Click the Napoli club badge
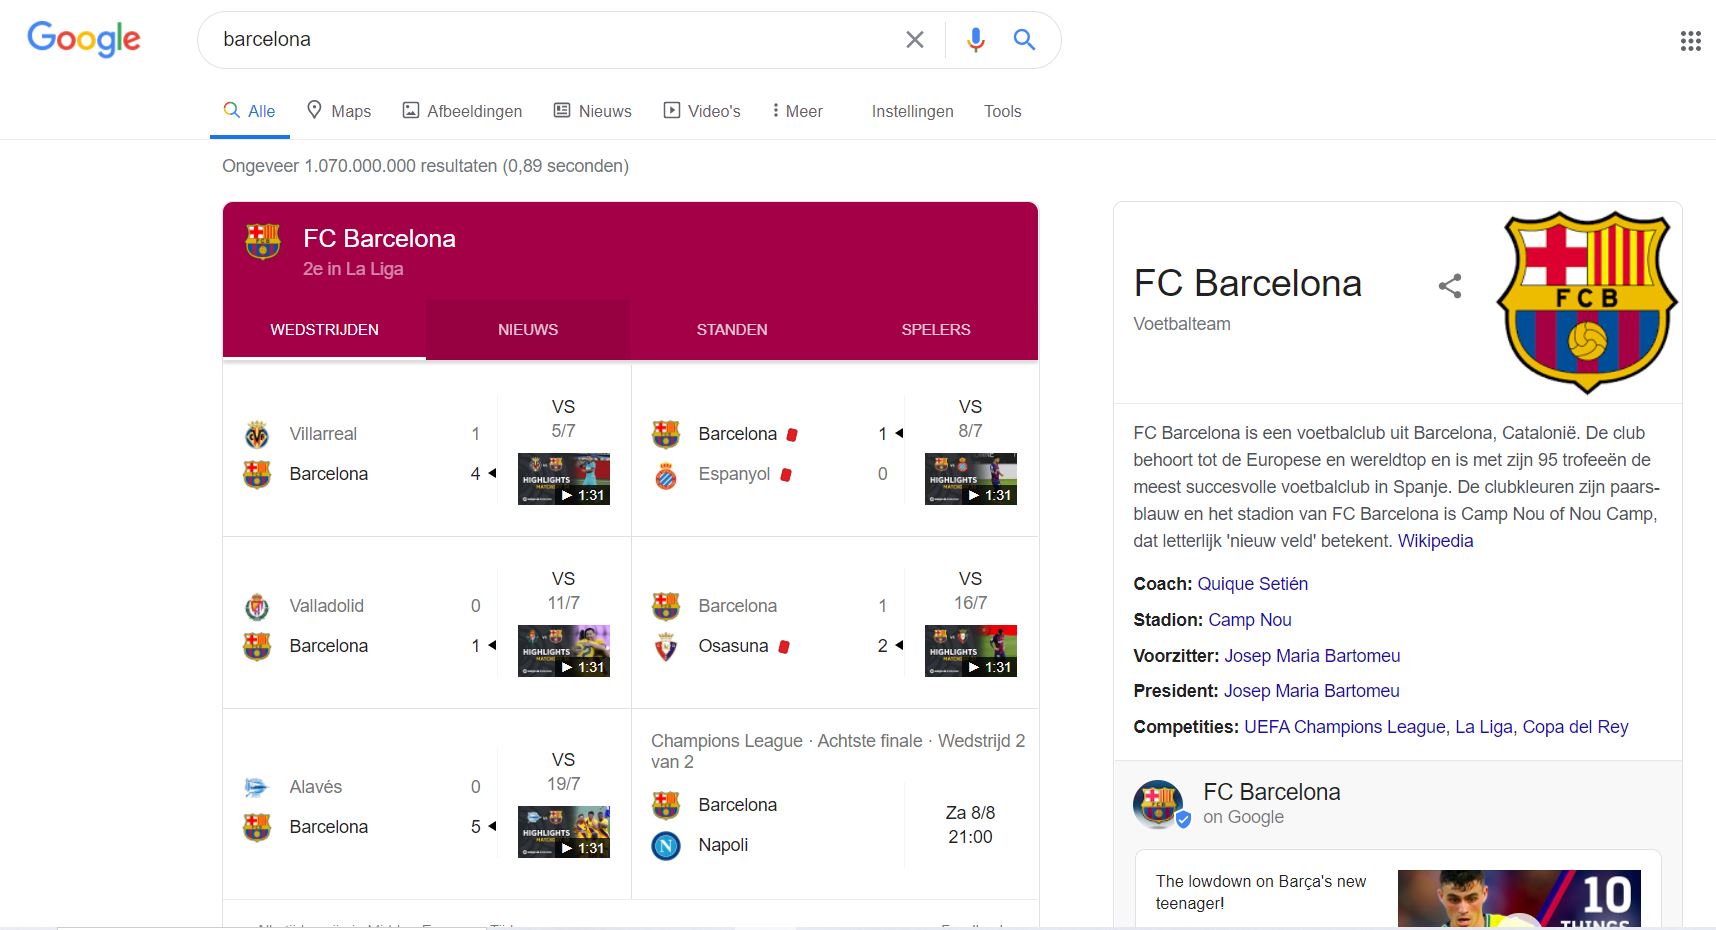This screenshot has width=1716, height=930. tap(666, 846)
